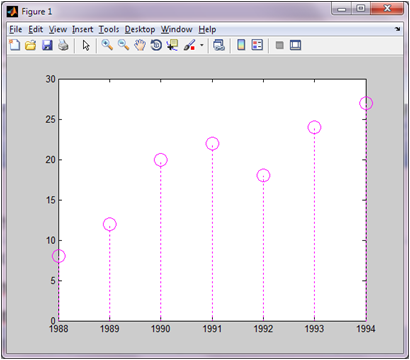Select the Pan hand tool
This screenshot has height=360, width=410.
point(140,45)
